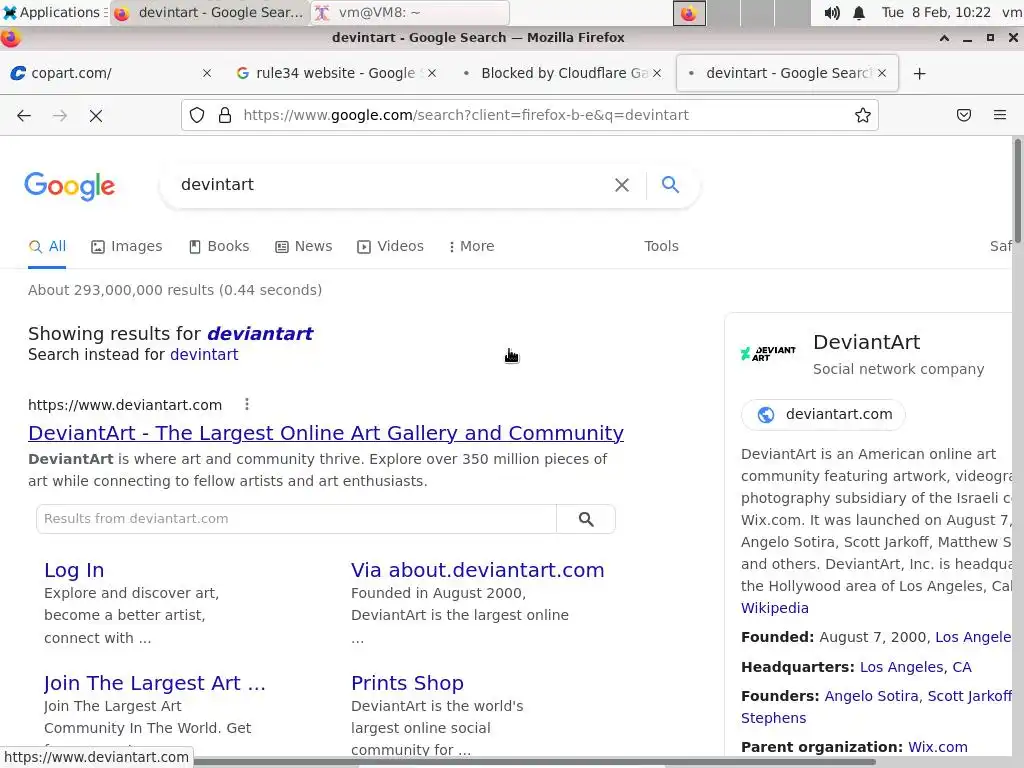This screenshot has width=1024, height=768.
Task: Open Los Angeles, CA headquarters link
Action: click(x=916, y=667)
